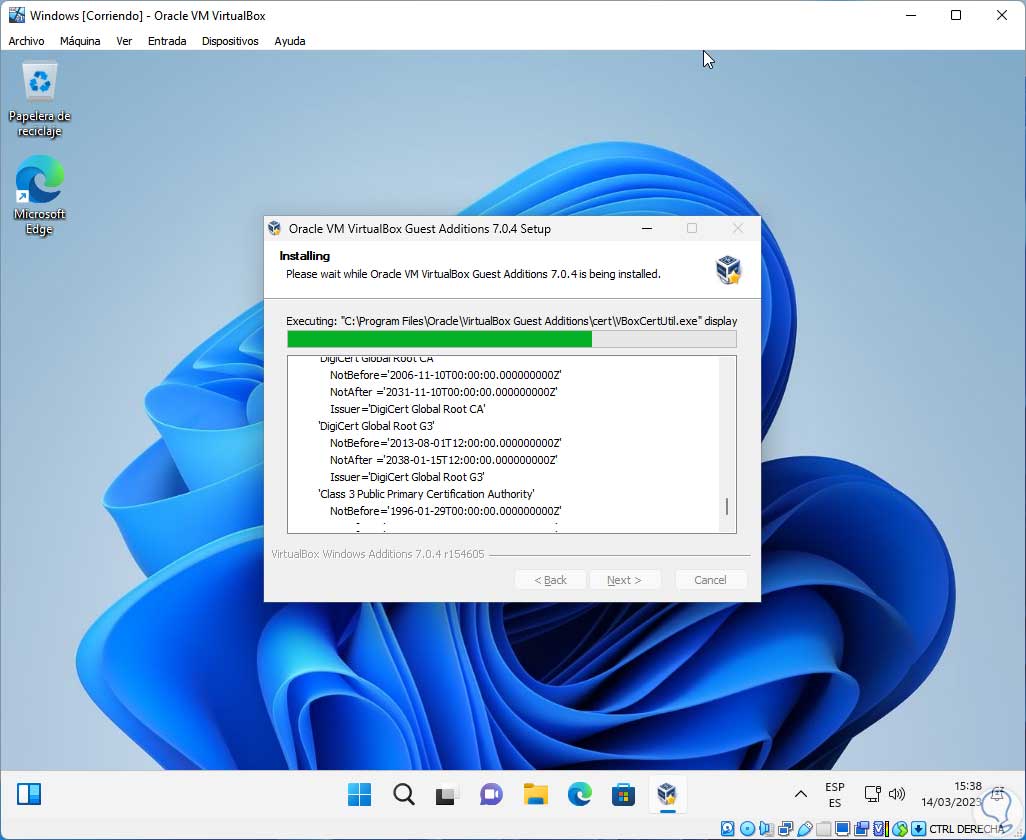Open the volume speaker tray icon
The image size is (1026, 840).
click(x=897, y=794)
